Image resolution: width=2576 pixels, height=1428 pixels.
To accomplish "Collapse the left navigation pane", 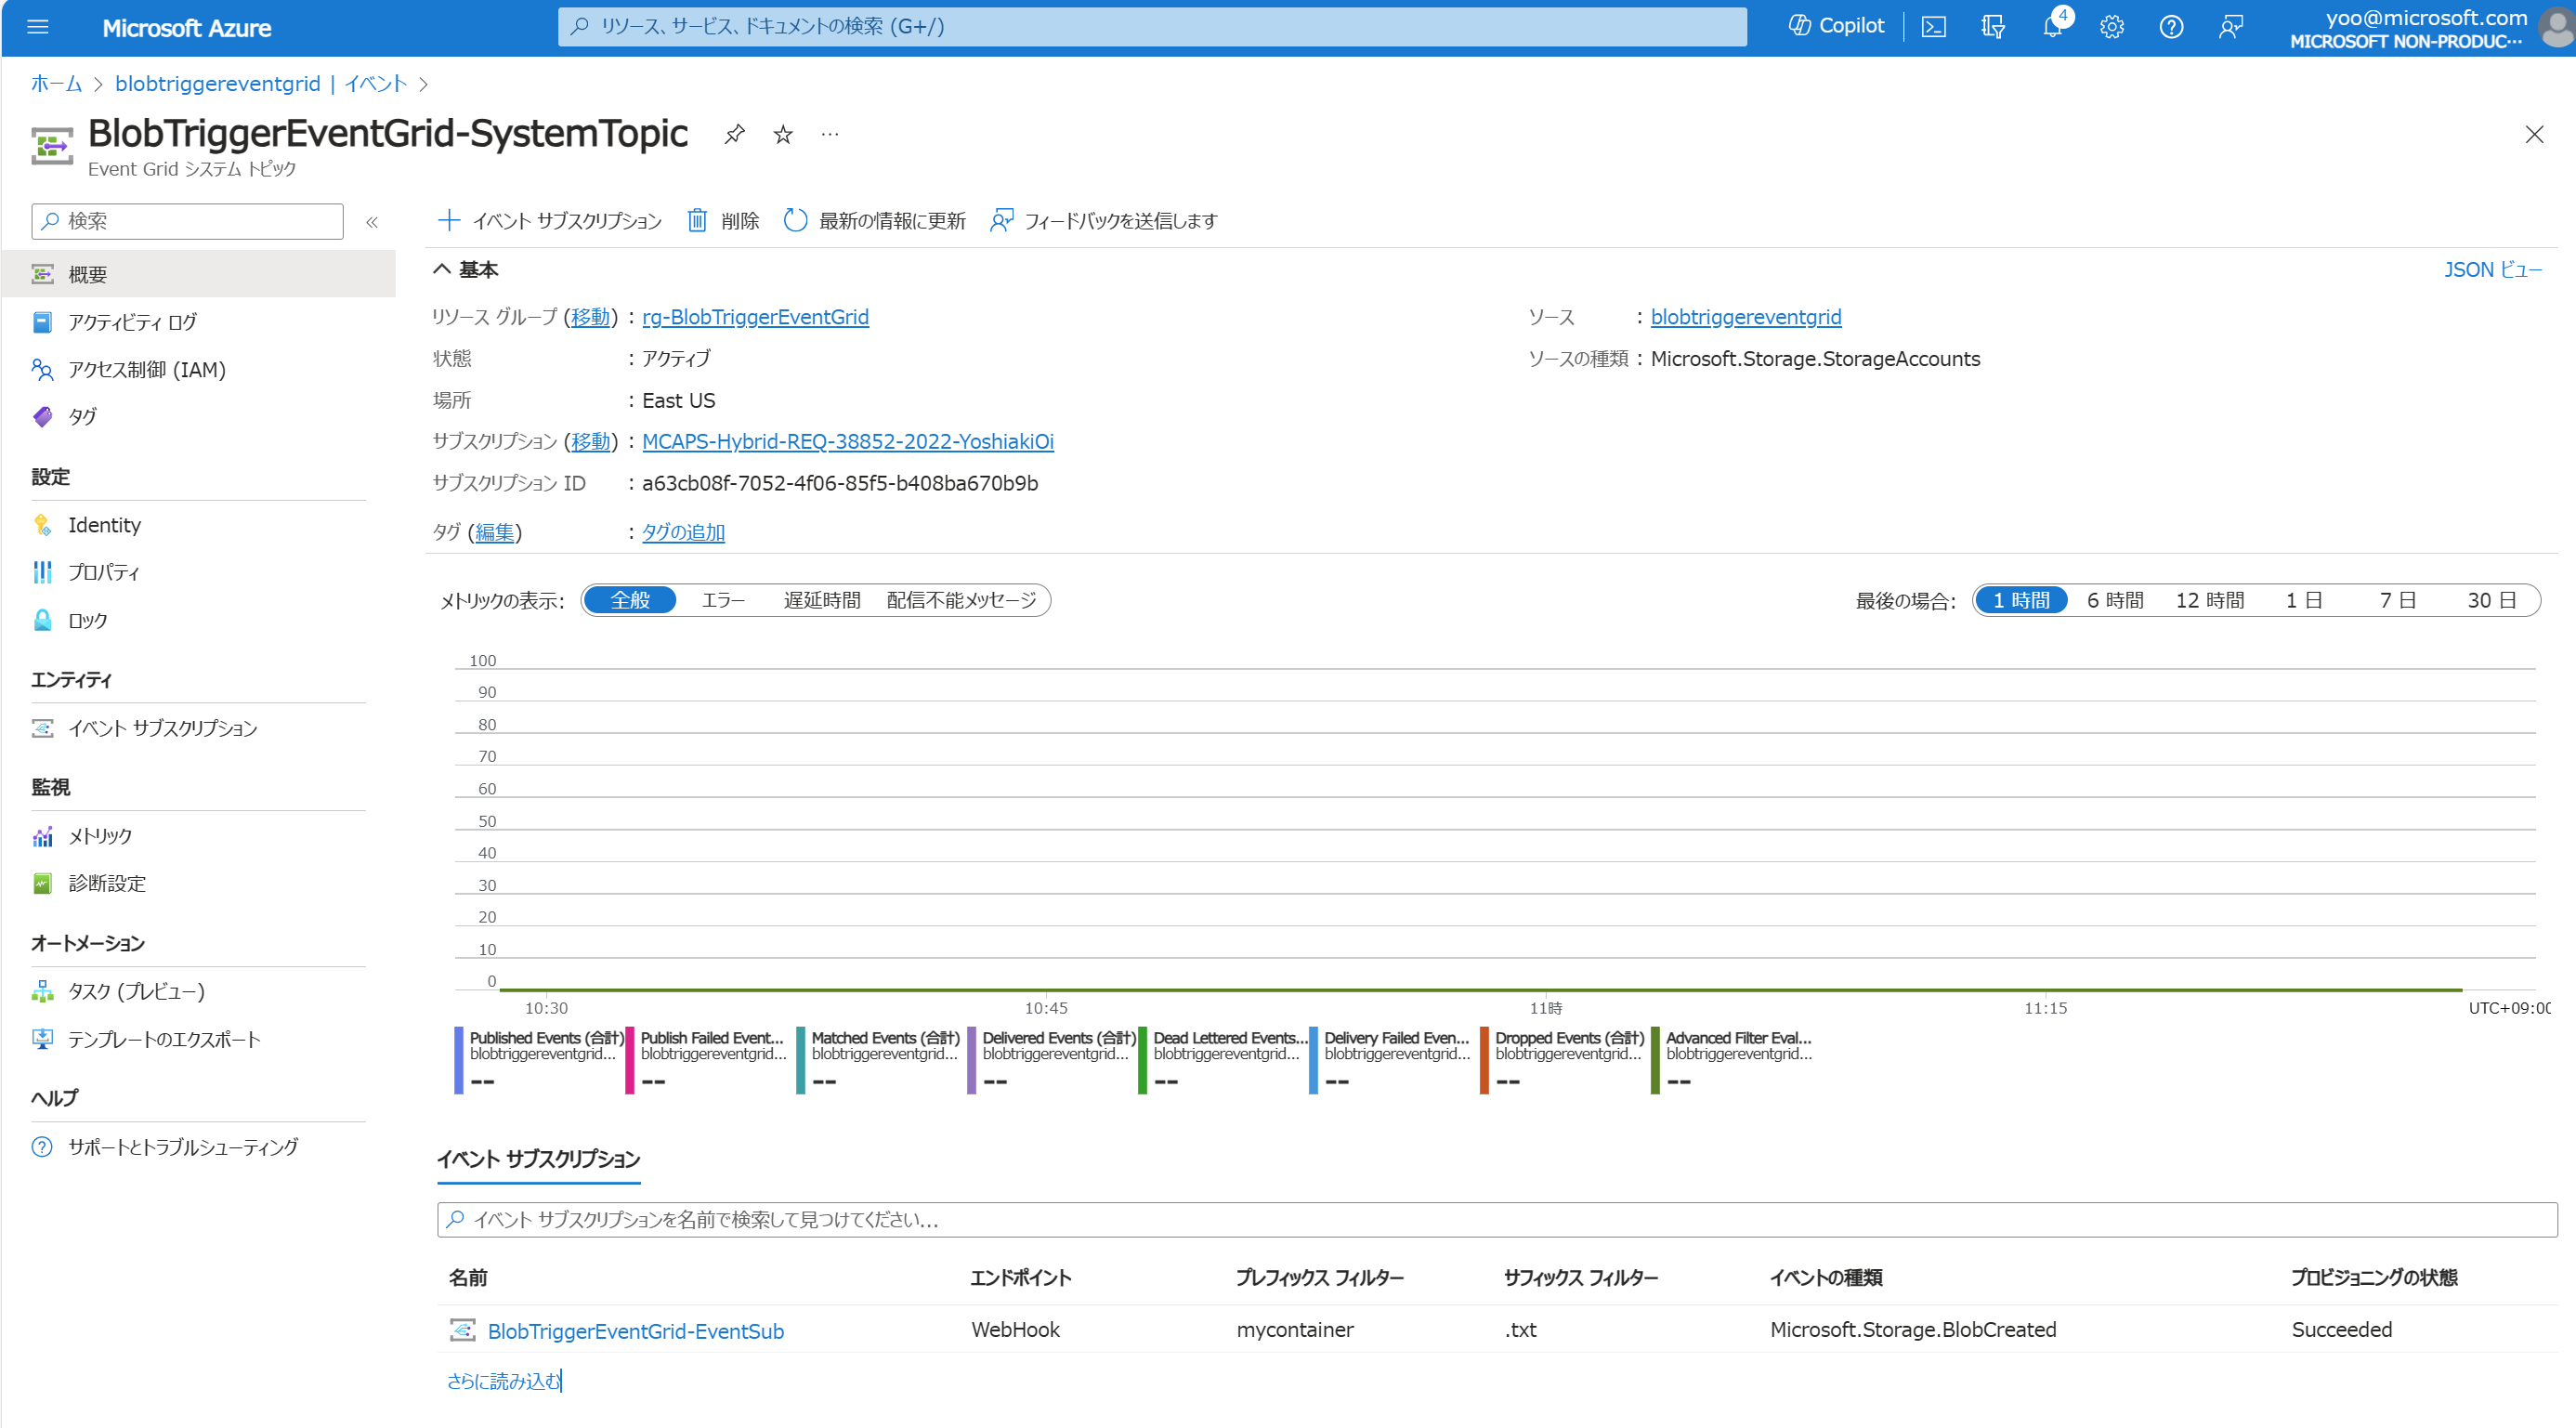I will (x=371, y=222).
